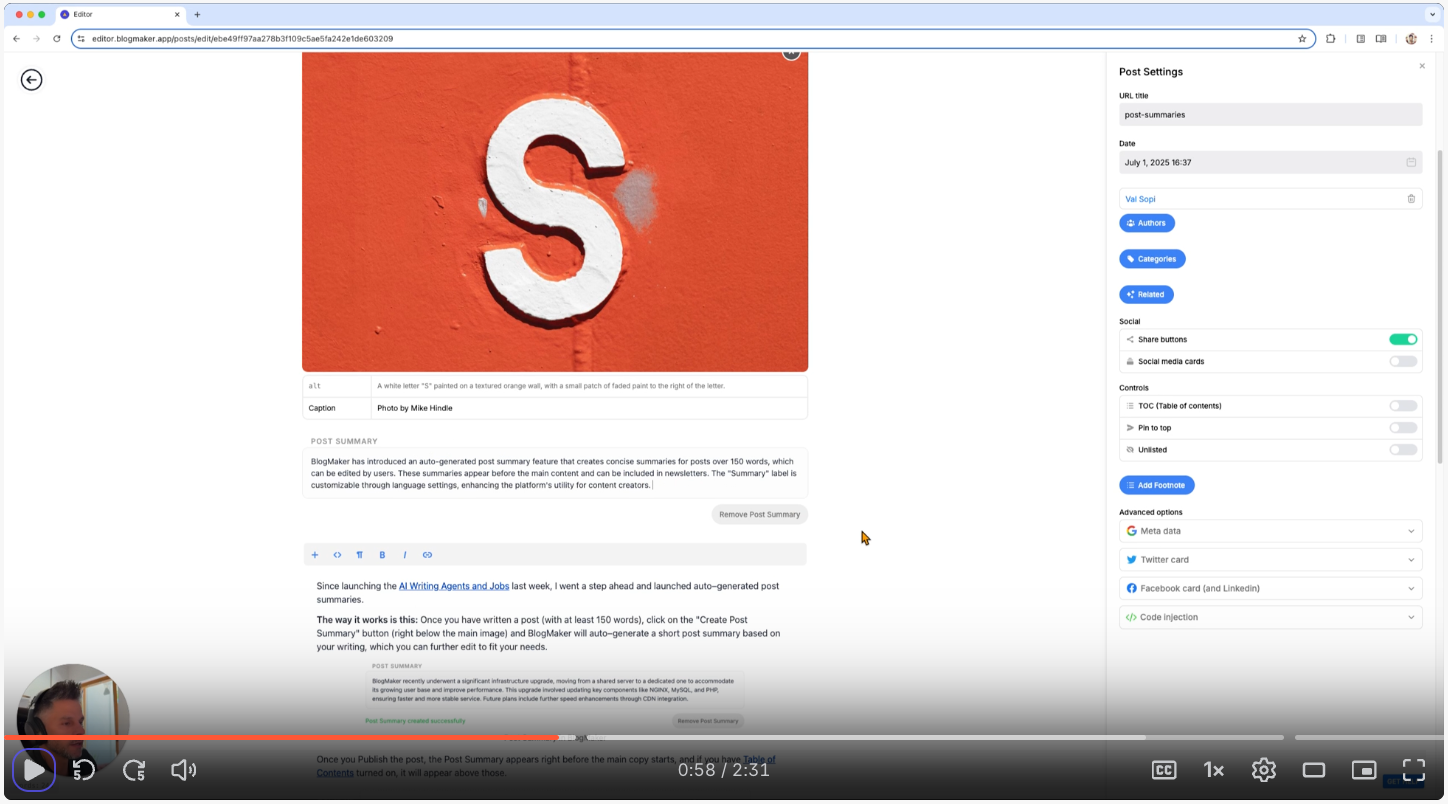Enable Pin to top toggle
Image resolution: width=1448 pixels, height=804 pixels.
pyautogui.click(x=1403, y=428)
